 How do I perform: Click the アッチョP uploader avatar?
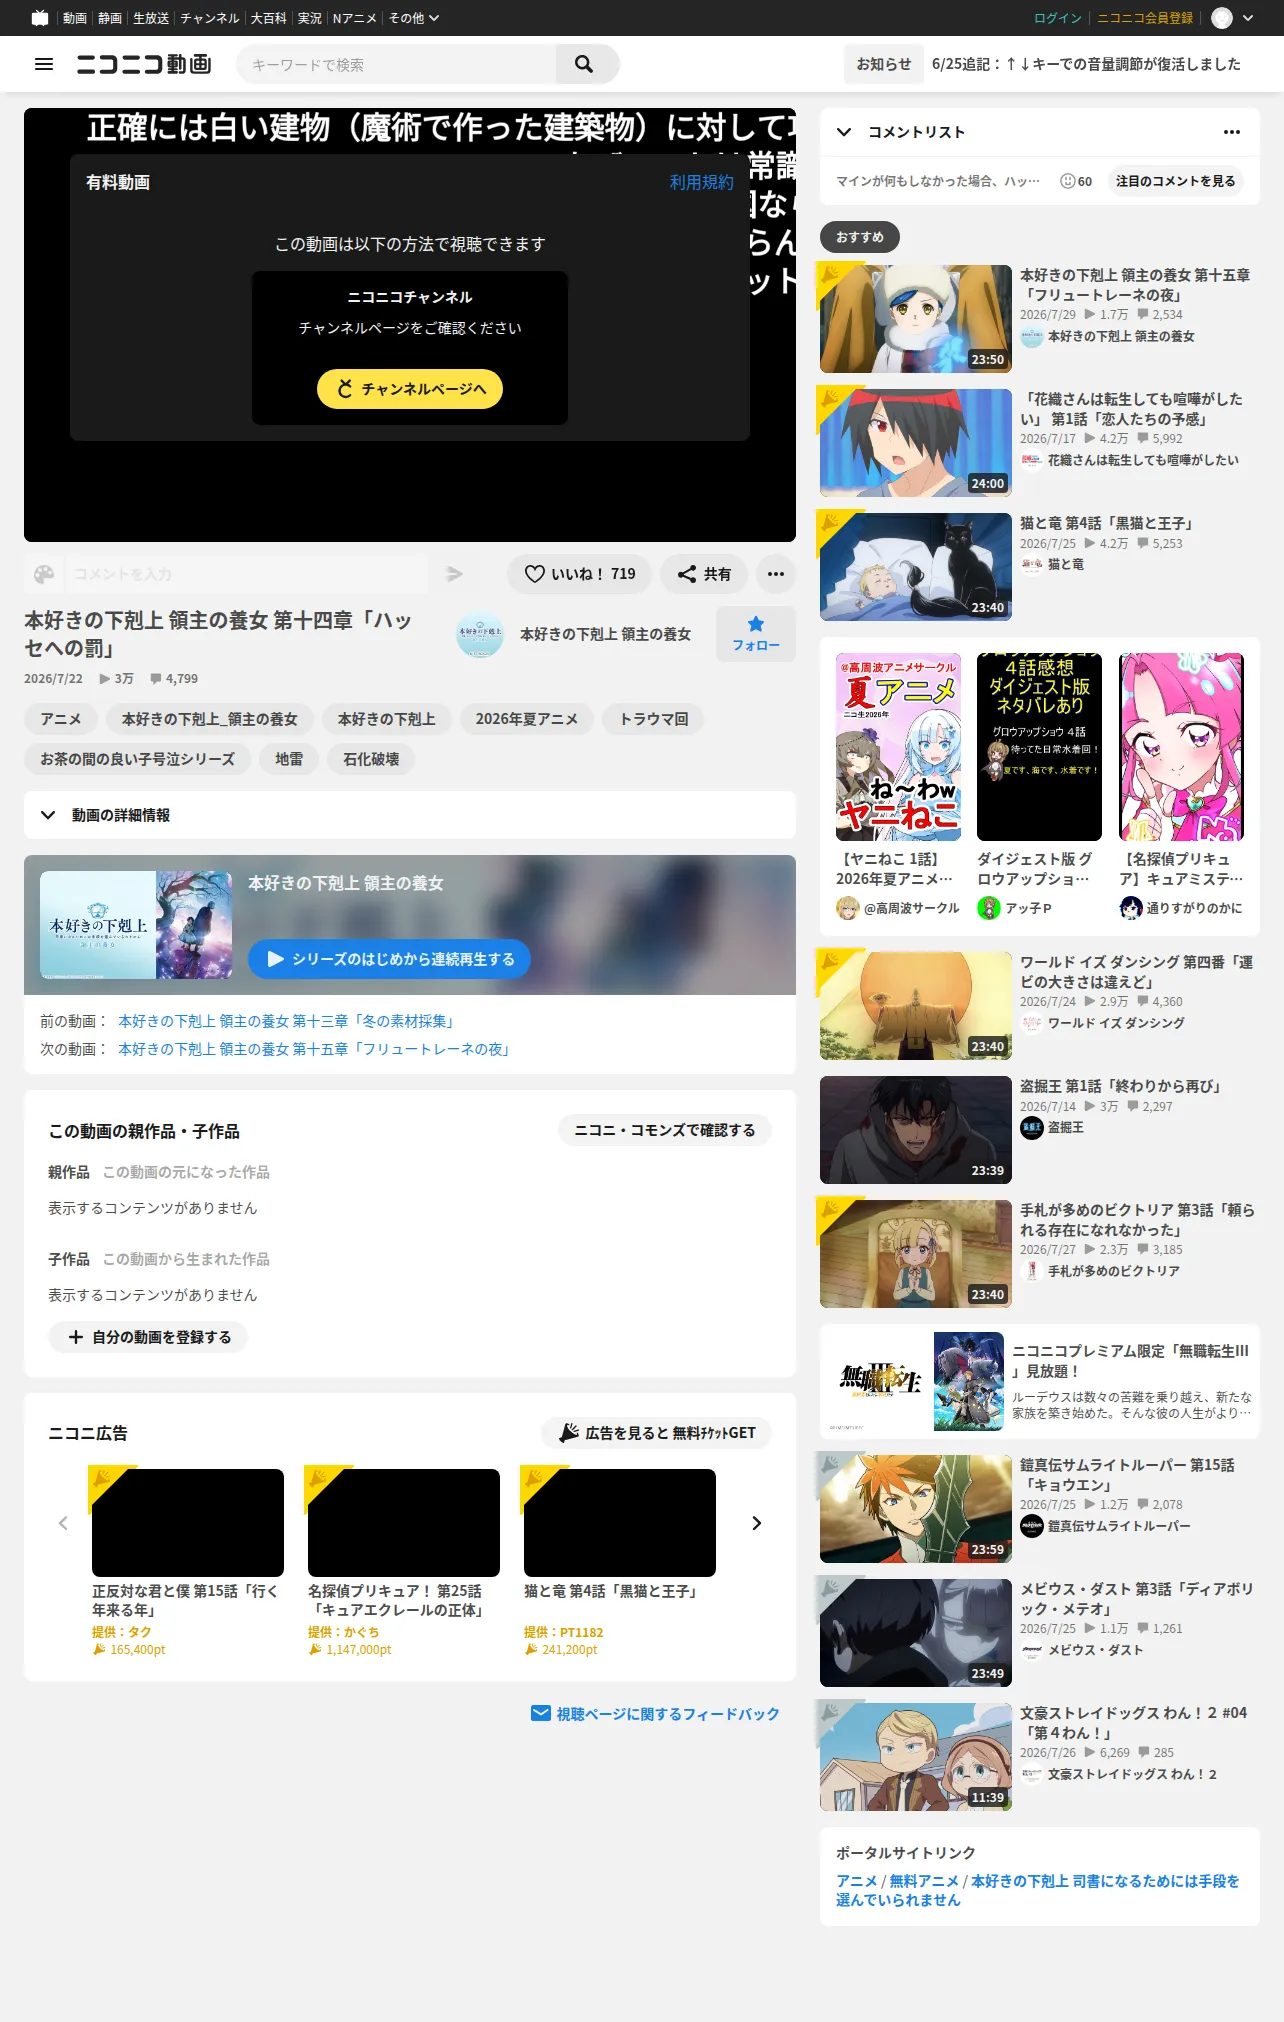click(989, 908)
